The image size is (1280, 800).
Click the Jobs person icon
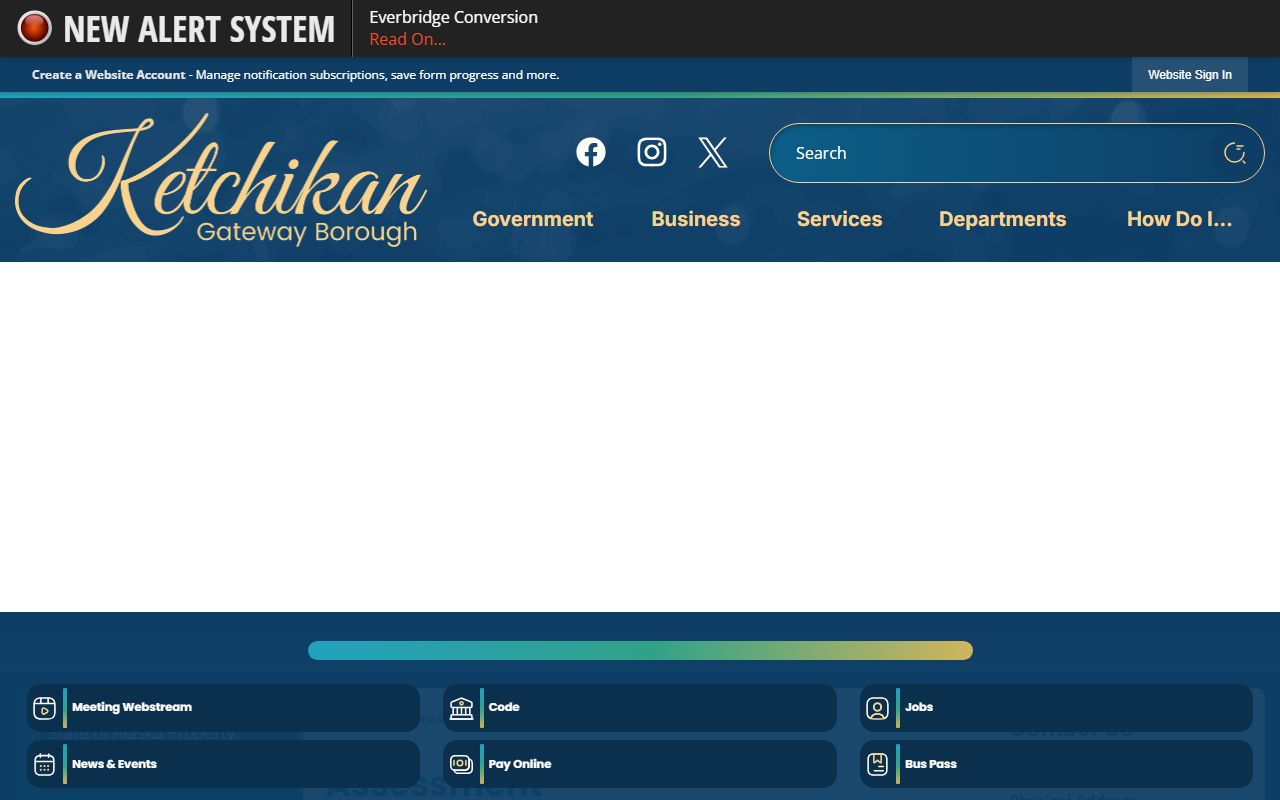pos(877,708)
